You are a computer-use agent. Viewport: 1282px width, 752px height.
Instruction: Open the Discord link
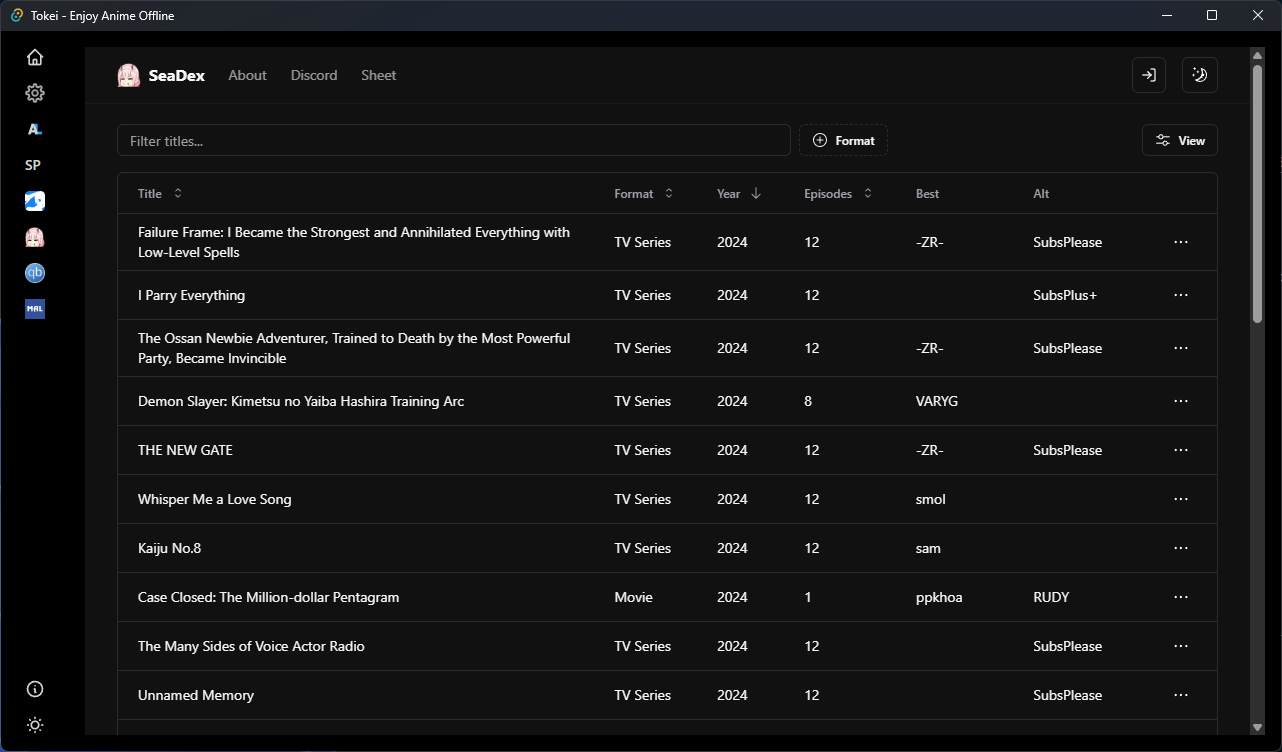(x=314, y=75)
